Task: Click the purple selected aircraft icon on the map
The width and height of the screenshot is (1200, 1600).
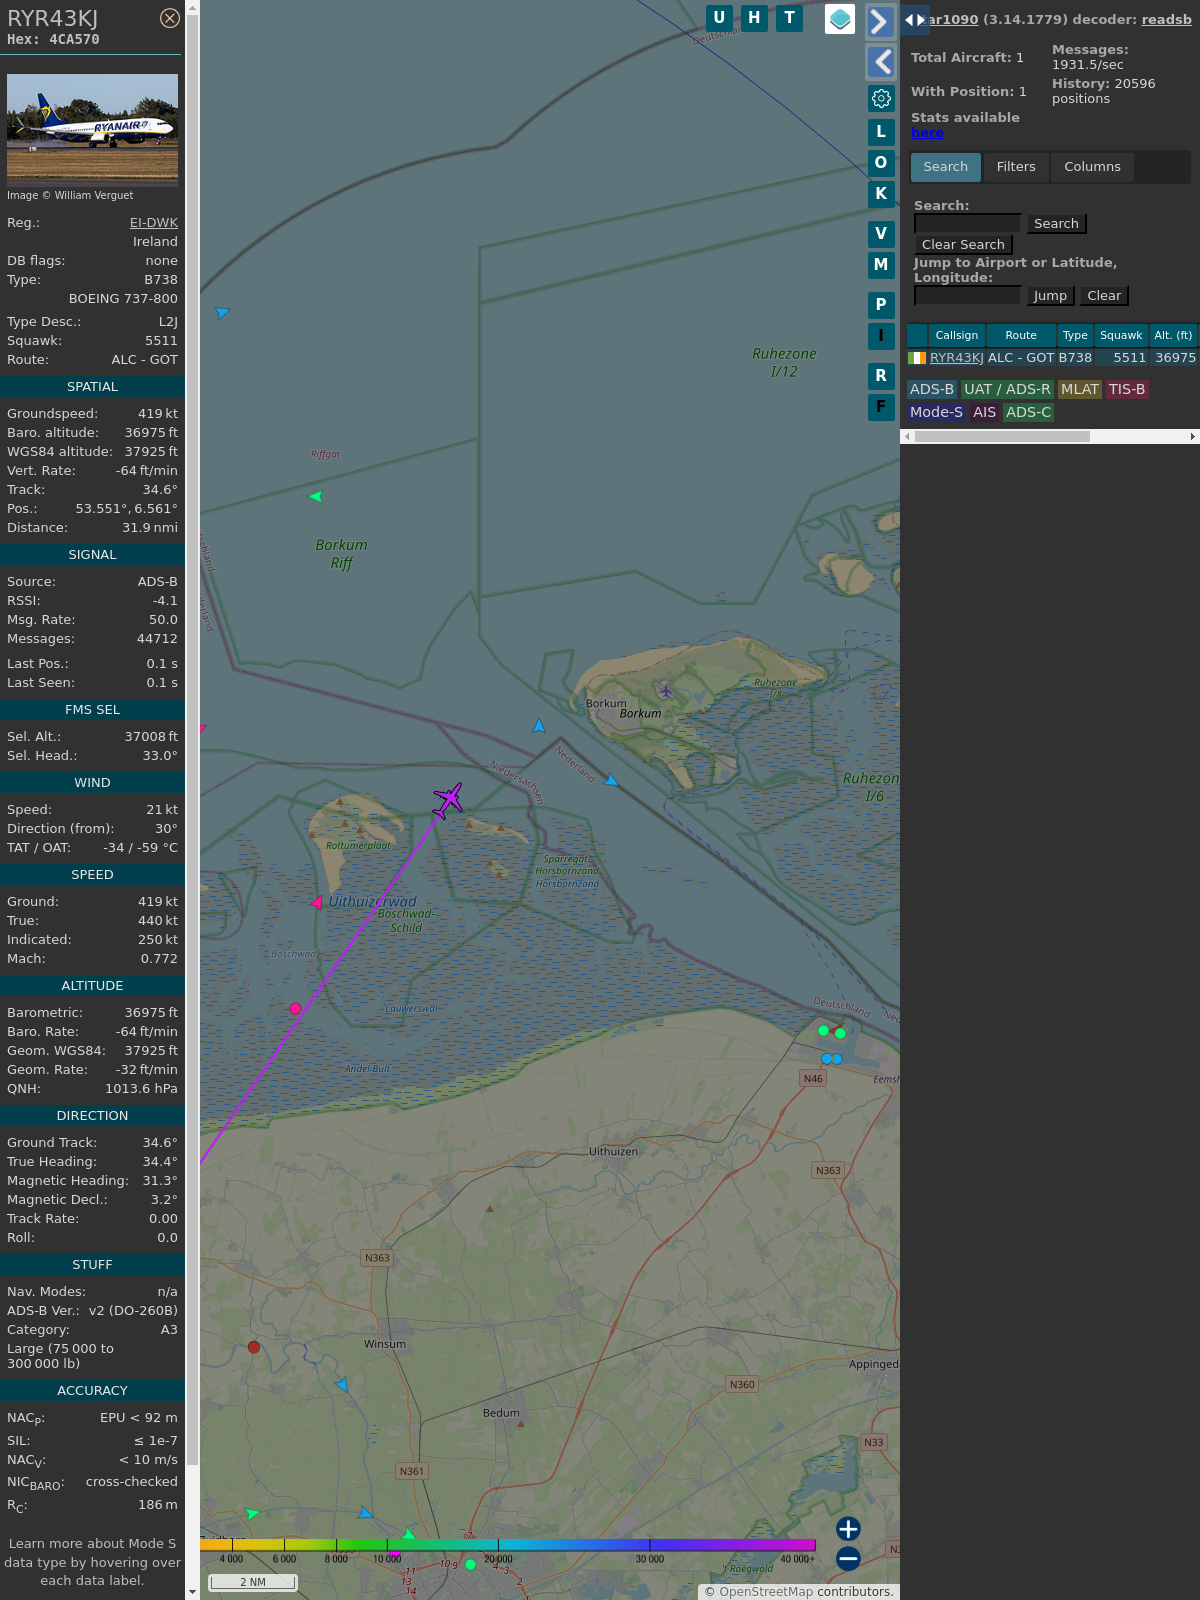Action: (448, 800)
